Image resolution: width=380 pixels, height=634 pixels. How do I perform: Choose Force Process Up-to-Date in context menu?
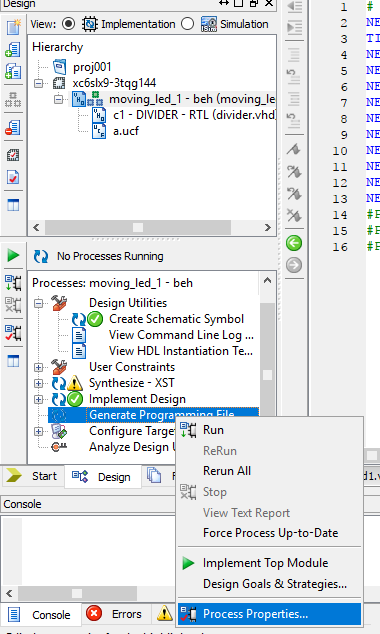269,533
